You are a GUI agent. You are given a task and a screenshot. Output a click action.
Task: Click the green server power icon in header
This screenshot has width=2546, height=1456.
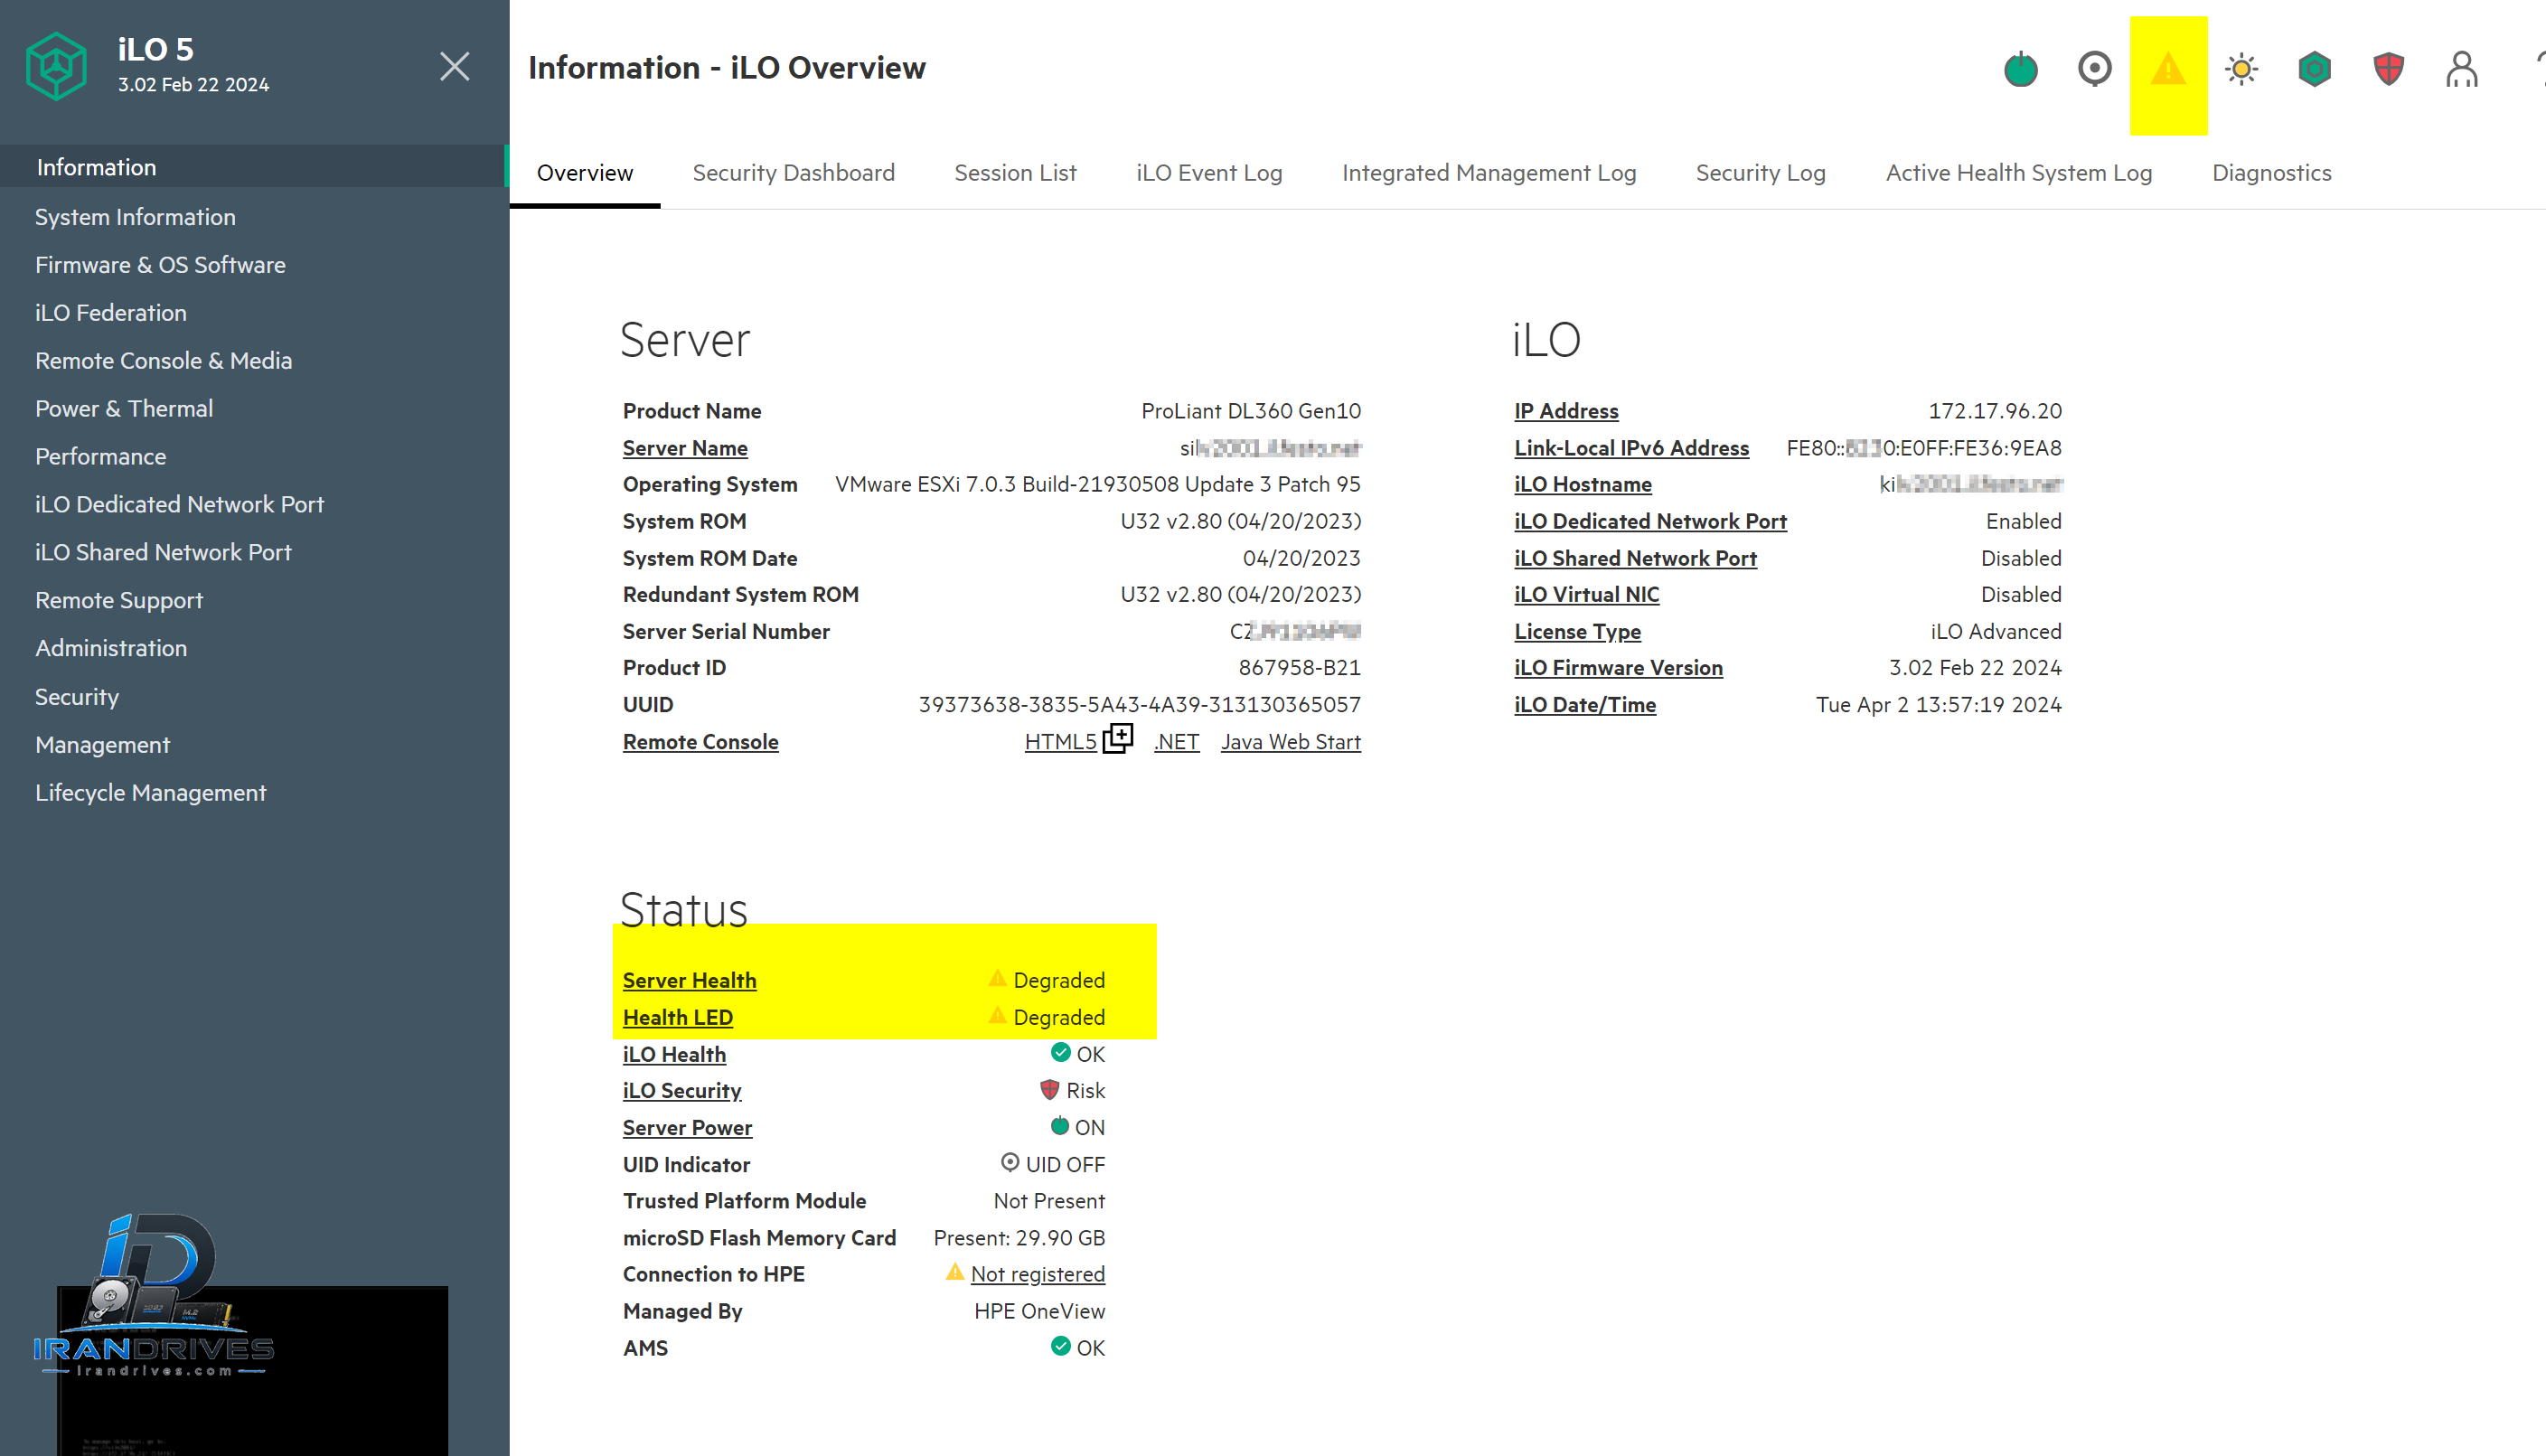pyautogui.click(x=2021, y=69)
